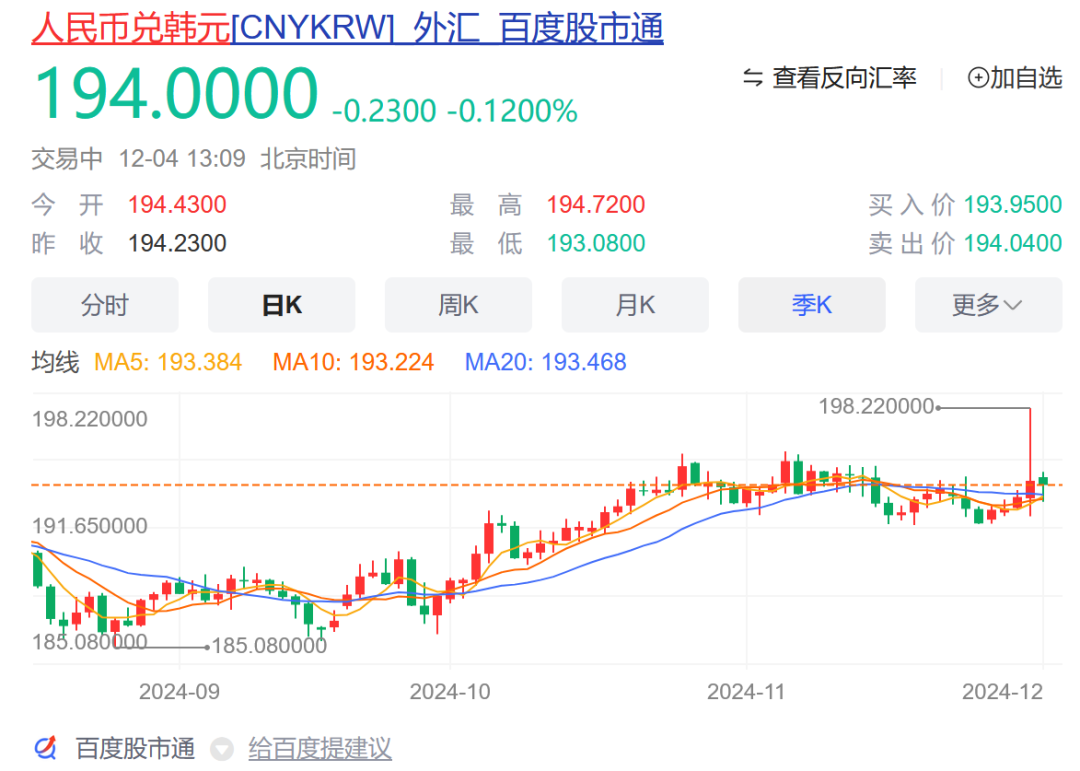Click the 191.650000 y-axis label
The height and width of the screenshot is (771, 1080).
(90, 526)
